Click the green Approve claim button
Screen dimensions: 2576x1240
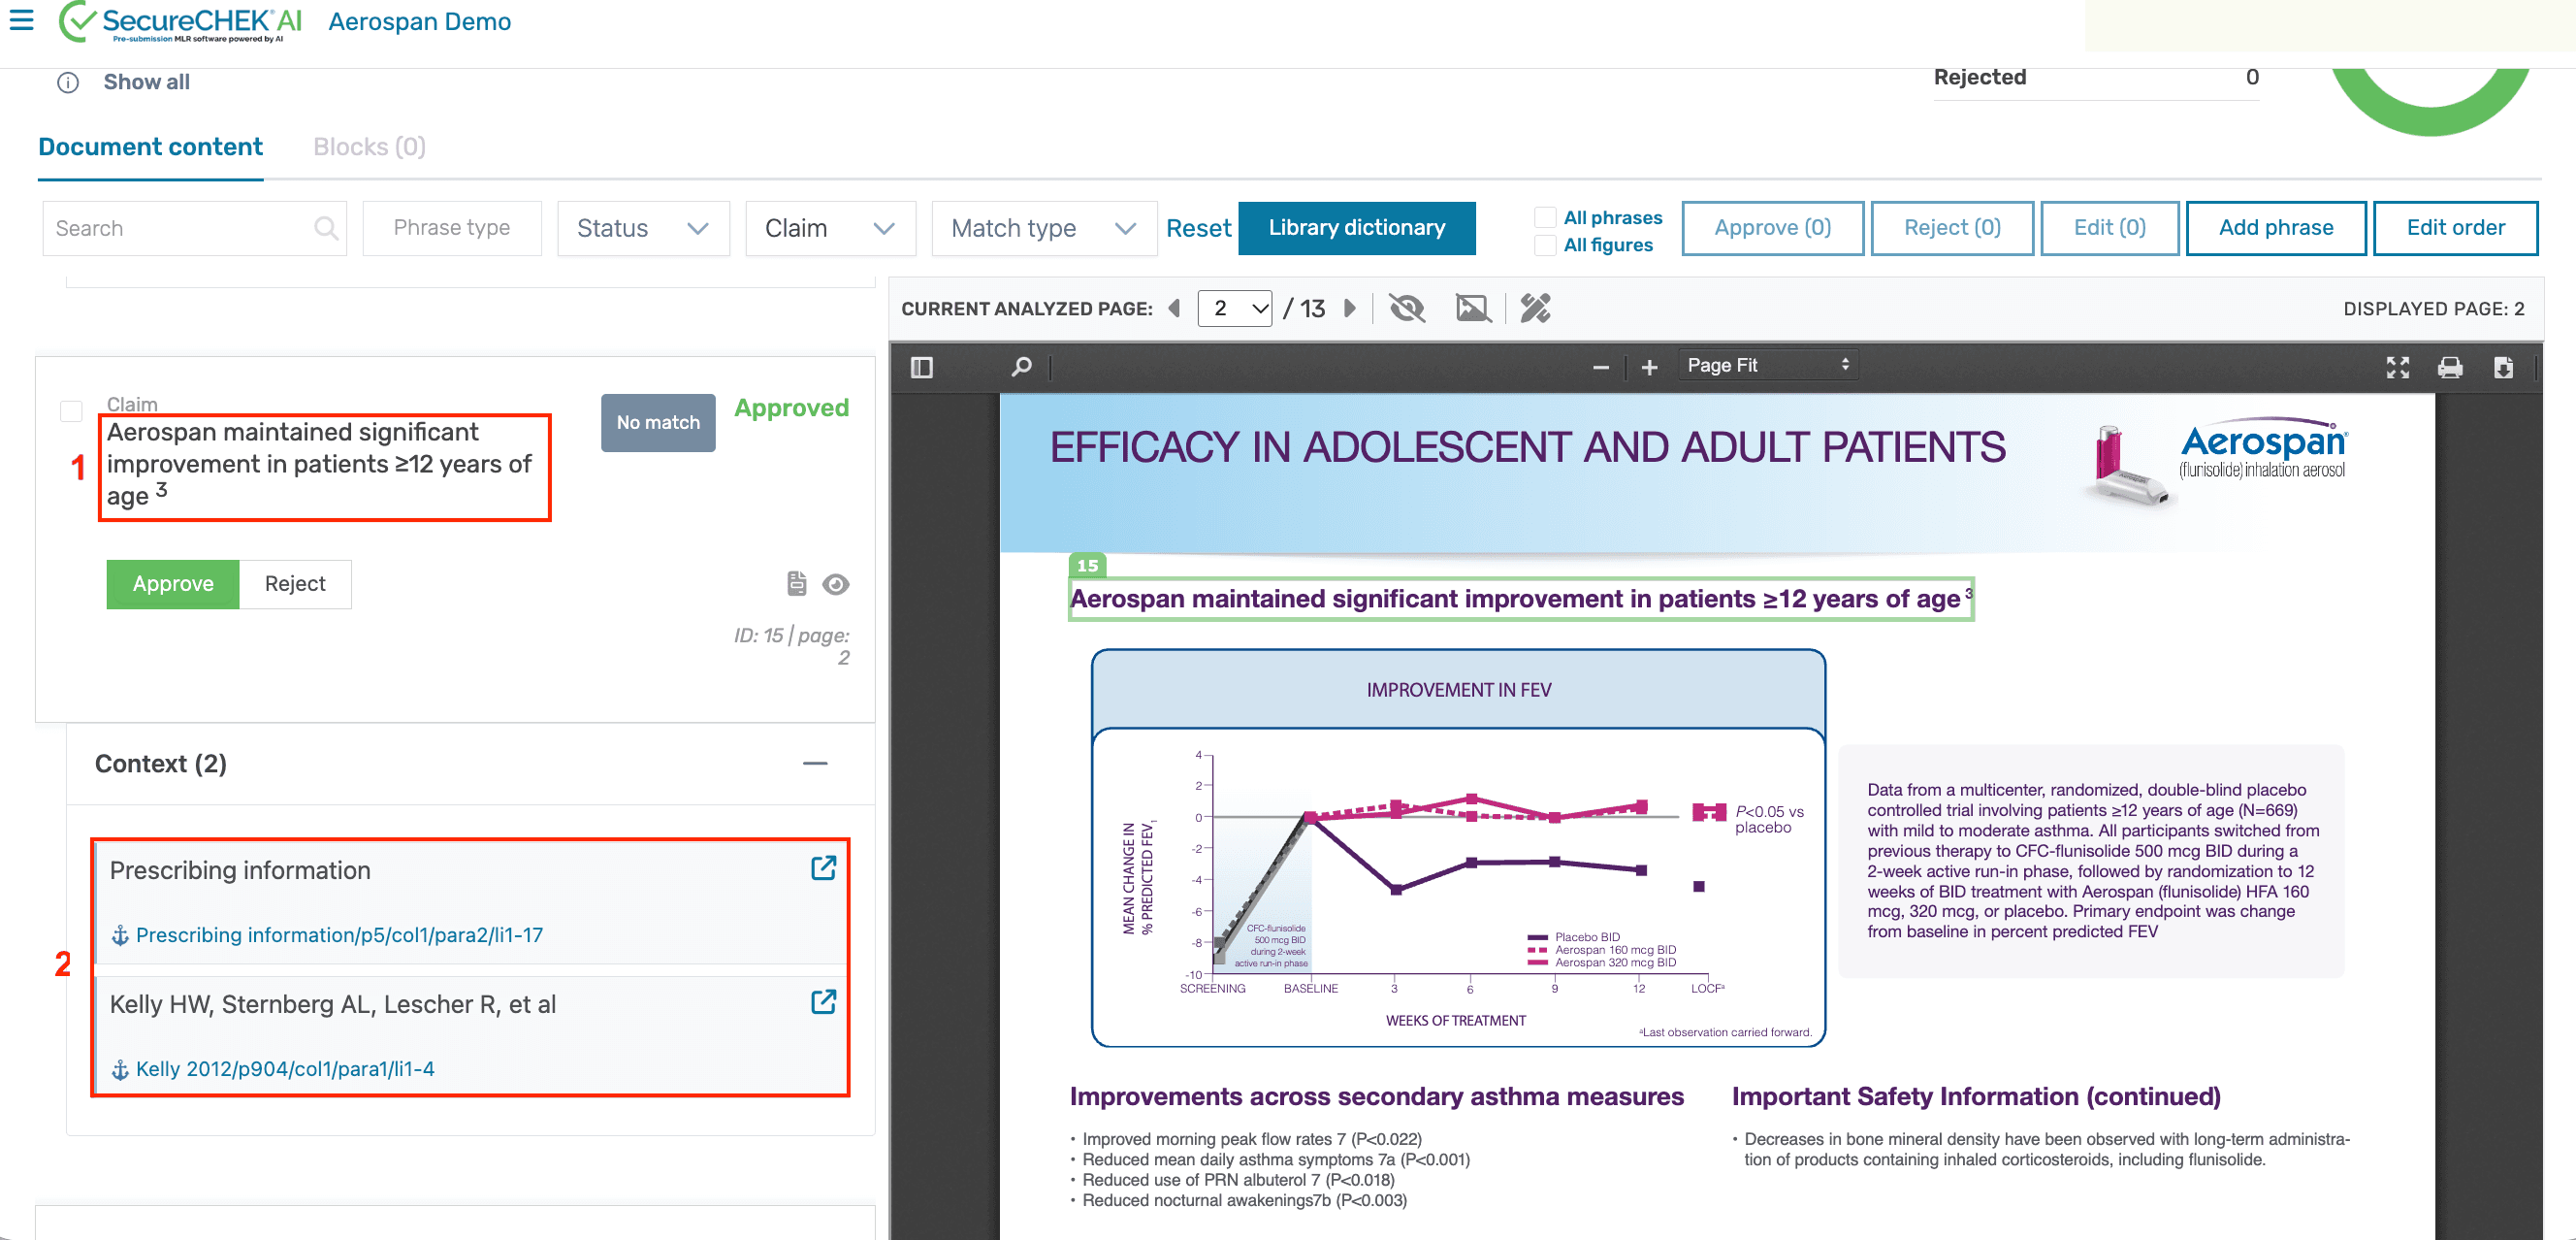coord(173,584)
